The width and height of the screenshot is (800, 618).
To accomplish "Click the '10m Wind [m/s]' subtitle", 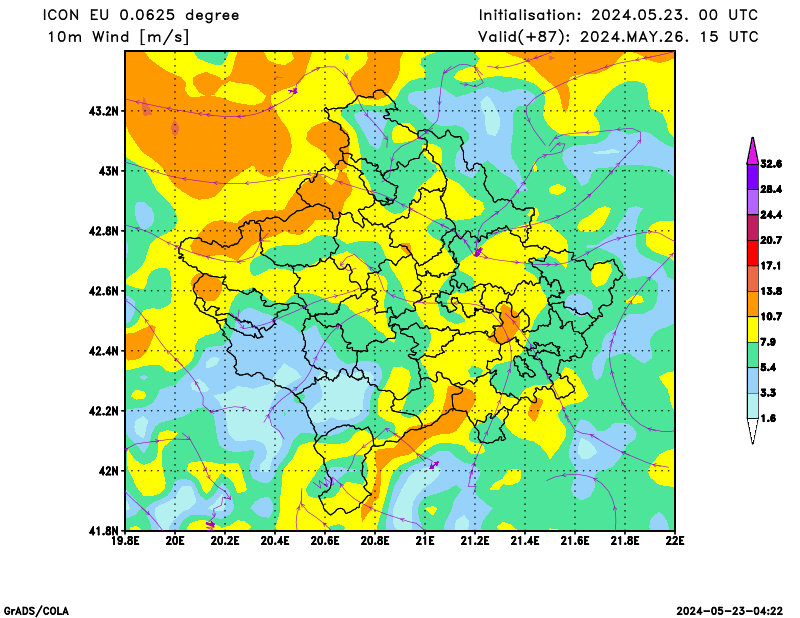I will 118,37.
